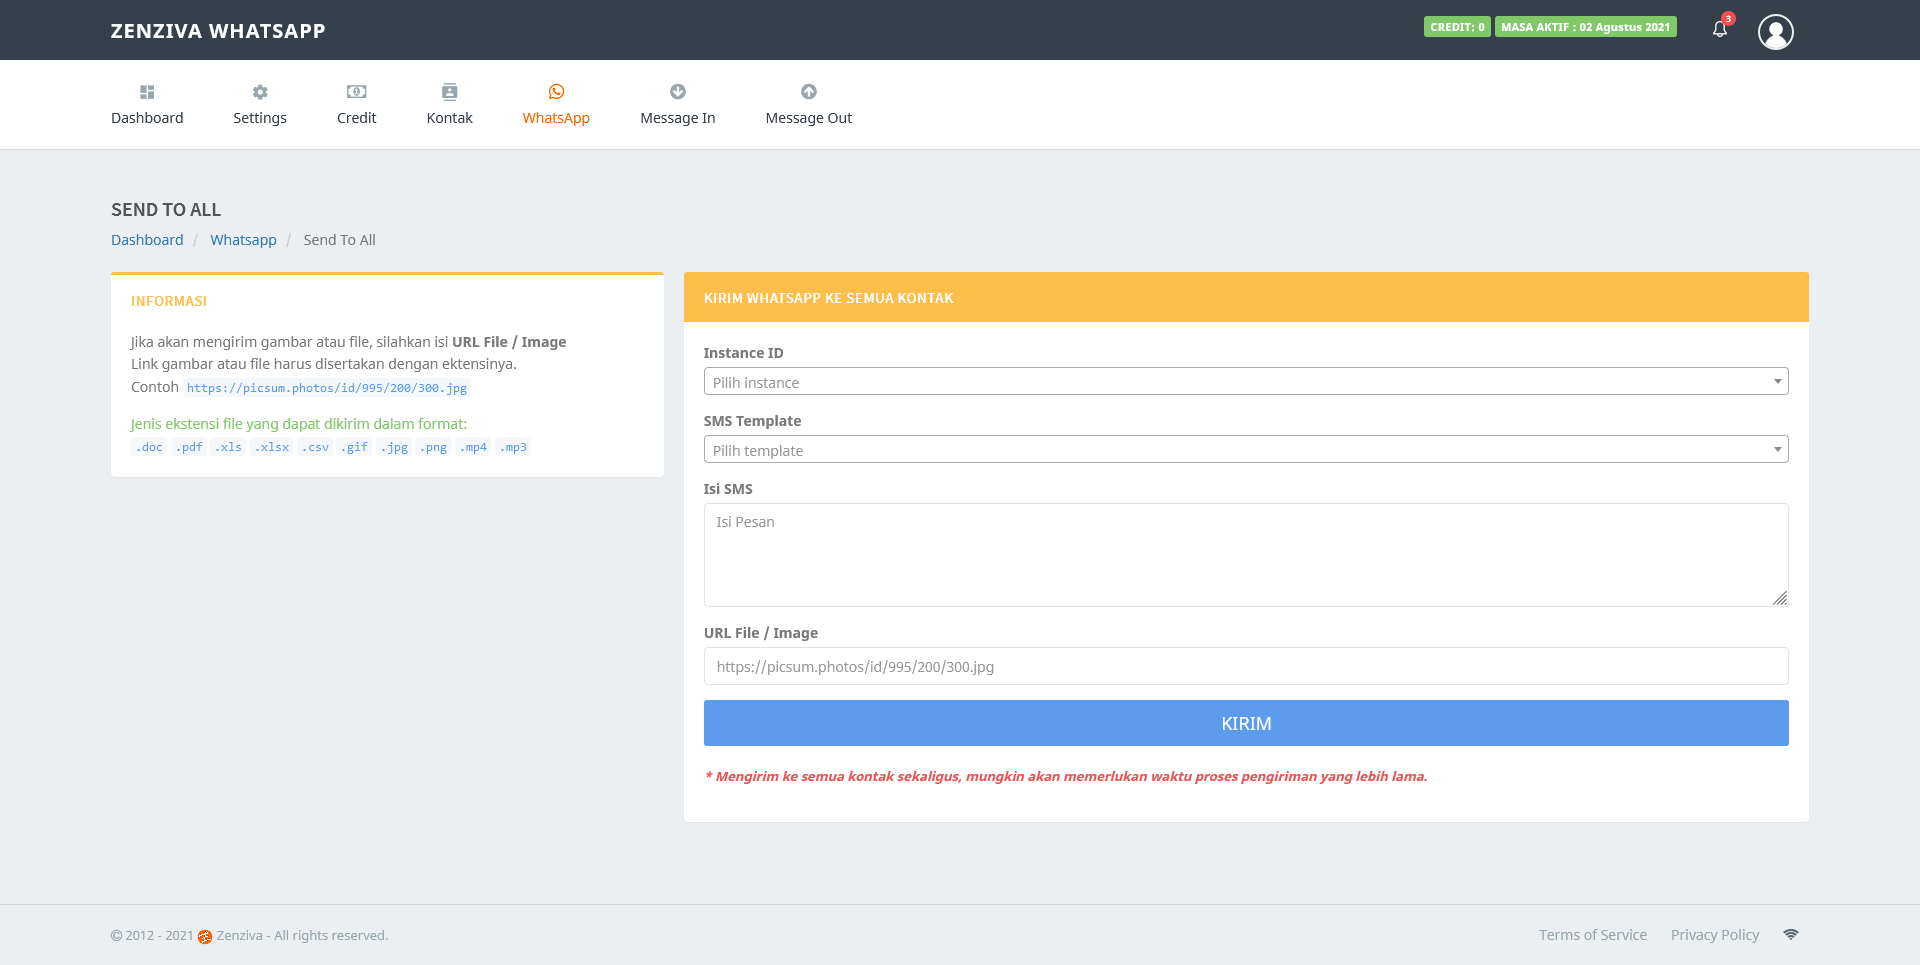Click the .png extension tag
The height and width of the screenshot is (965, 1920).
coord(433,447)
